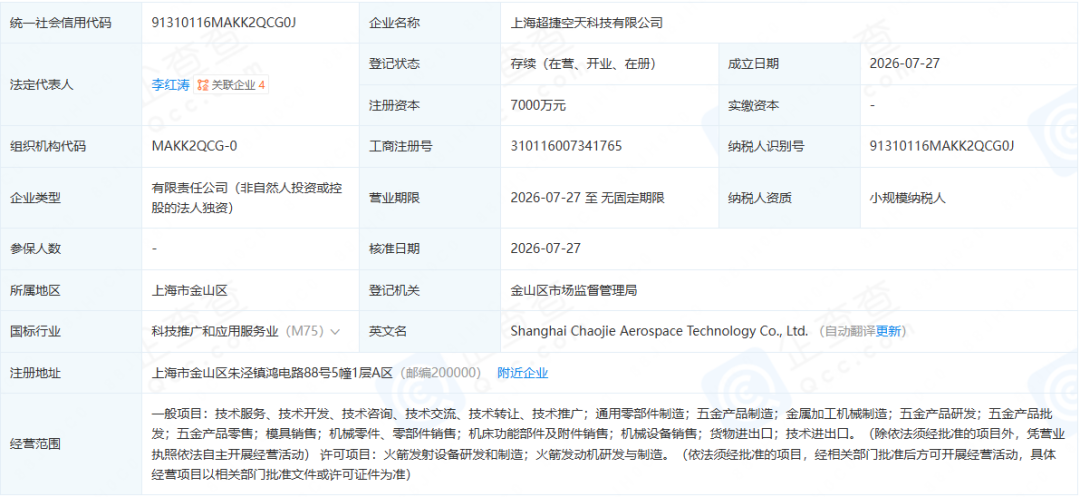The width and height of the screenshot is (1080, 497).
Task: Select company name 上海超捷空天科技有限公司
Action: tap(586, 23)
